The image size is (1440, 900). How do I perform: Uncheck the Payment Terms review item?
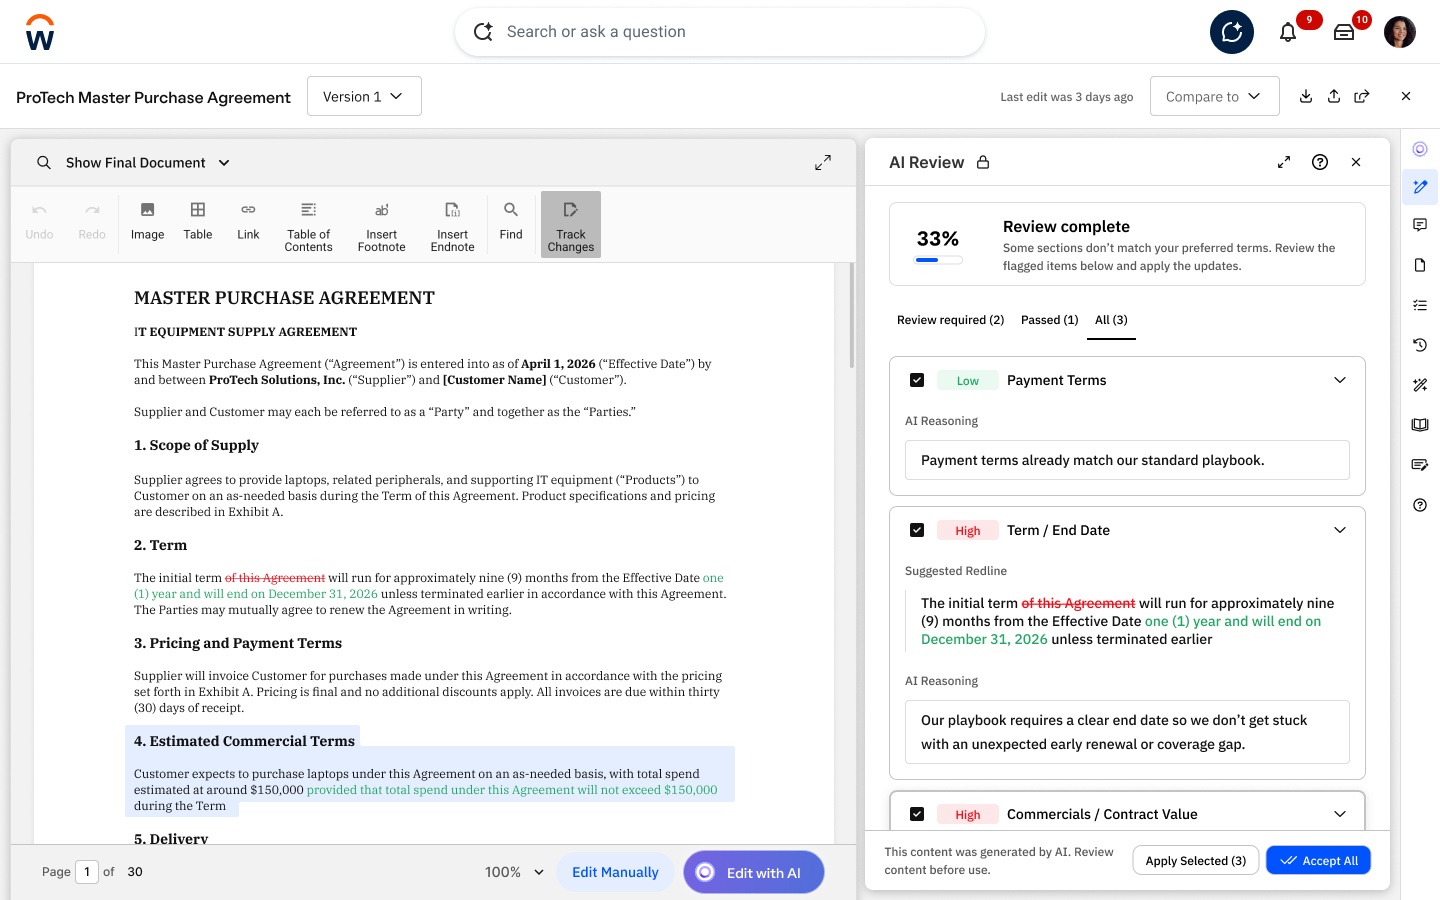(x=917, y=379)
